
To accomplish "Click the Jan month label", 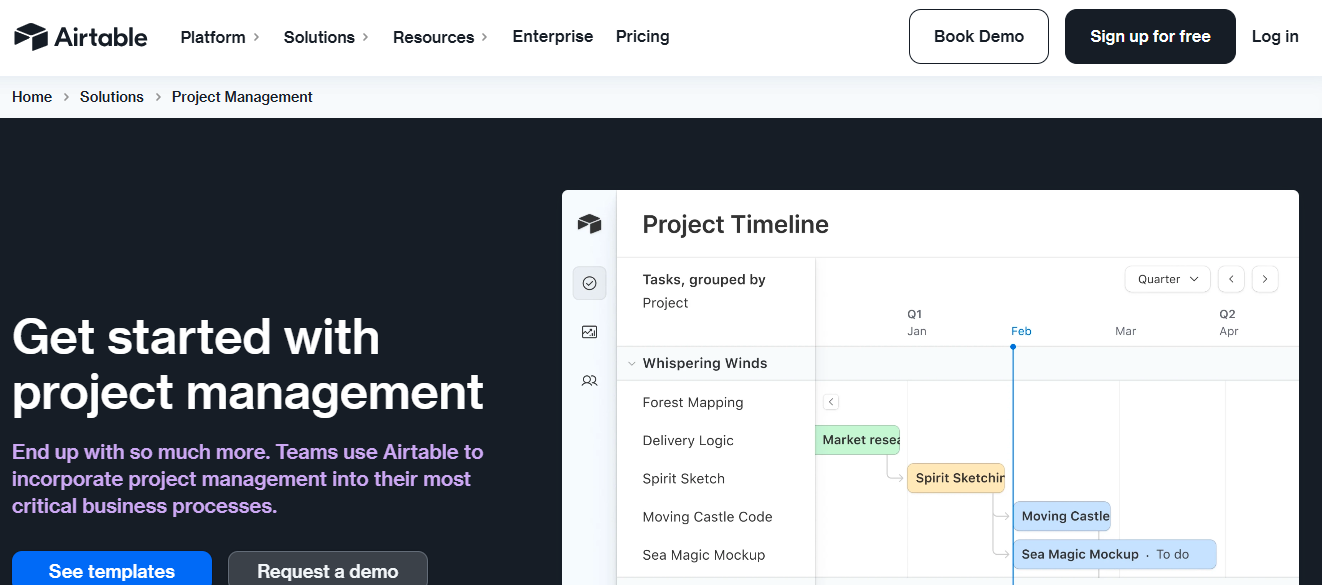I will tap(917, 331).
